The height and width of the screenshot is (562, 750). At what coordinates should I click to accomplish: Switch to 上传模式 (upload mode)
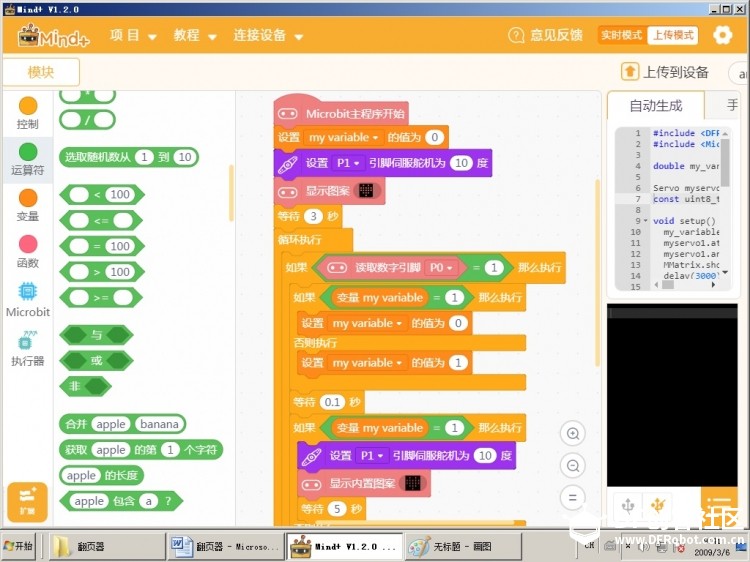[673, 35]
